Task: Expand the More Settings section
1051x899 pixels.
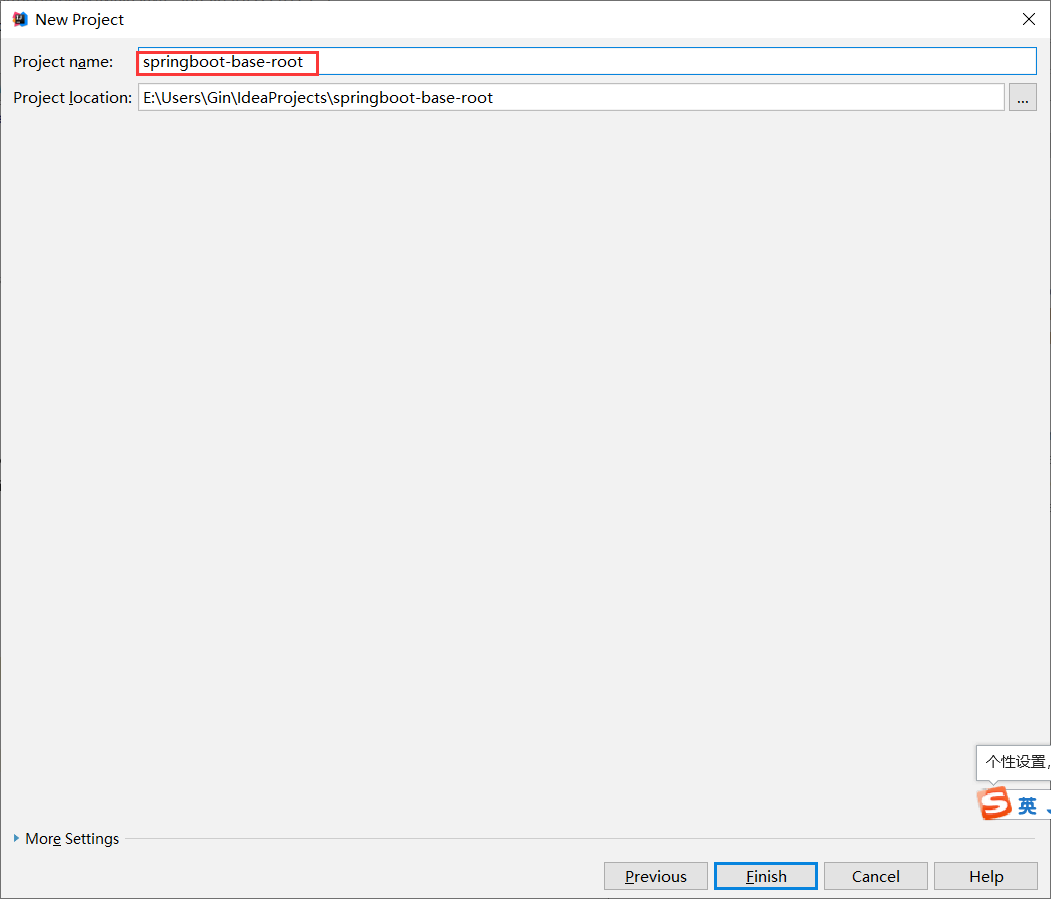Action: pos(66,839)
